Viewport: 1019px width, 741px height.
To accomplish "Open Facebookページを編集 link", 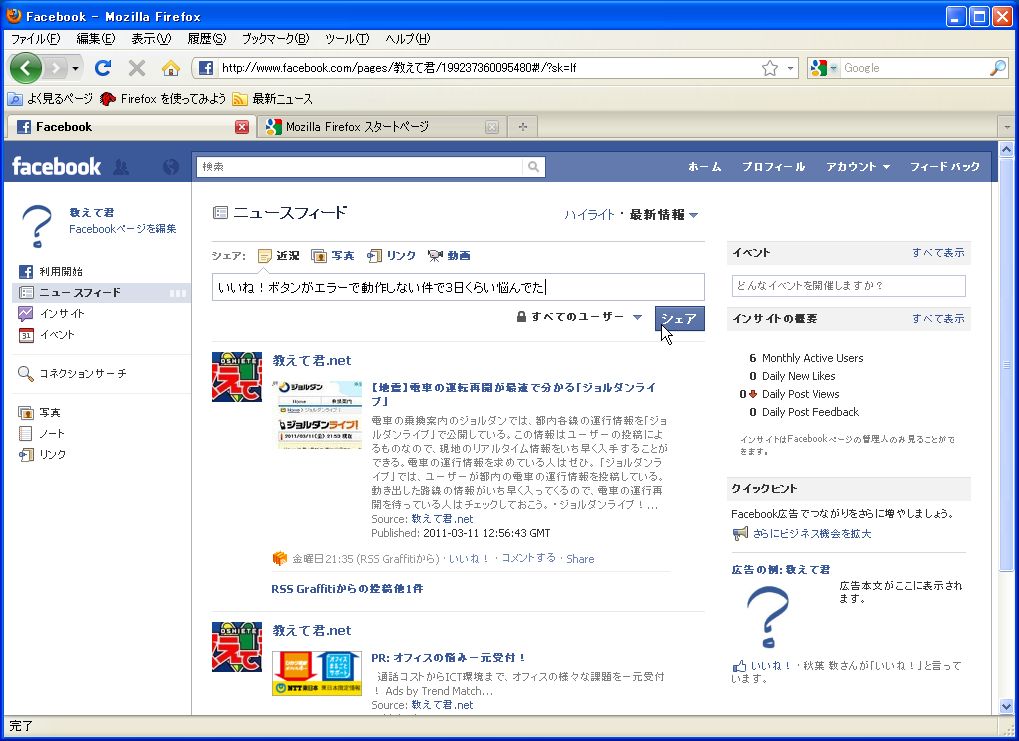I will [x=123, y=229].
